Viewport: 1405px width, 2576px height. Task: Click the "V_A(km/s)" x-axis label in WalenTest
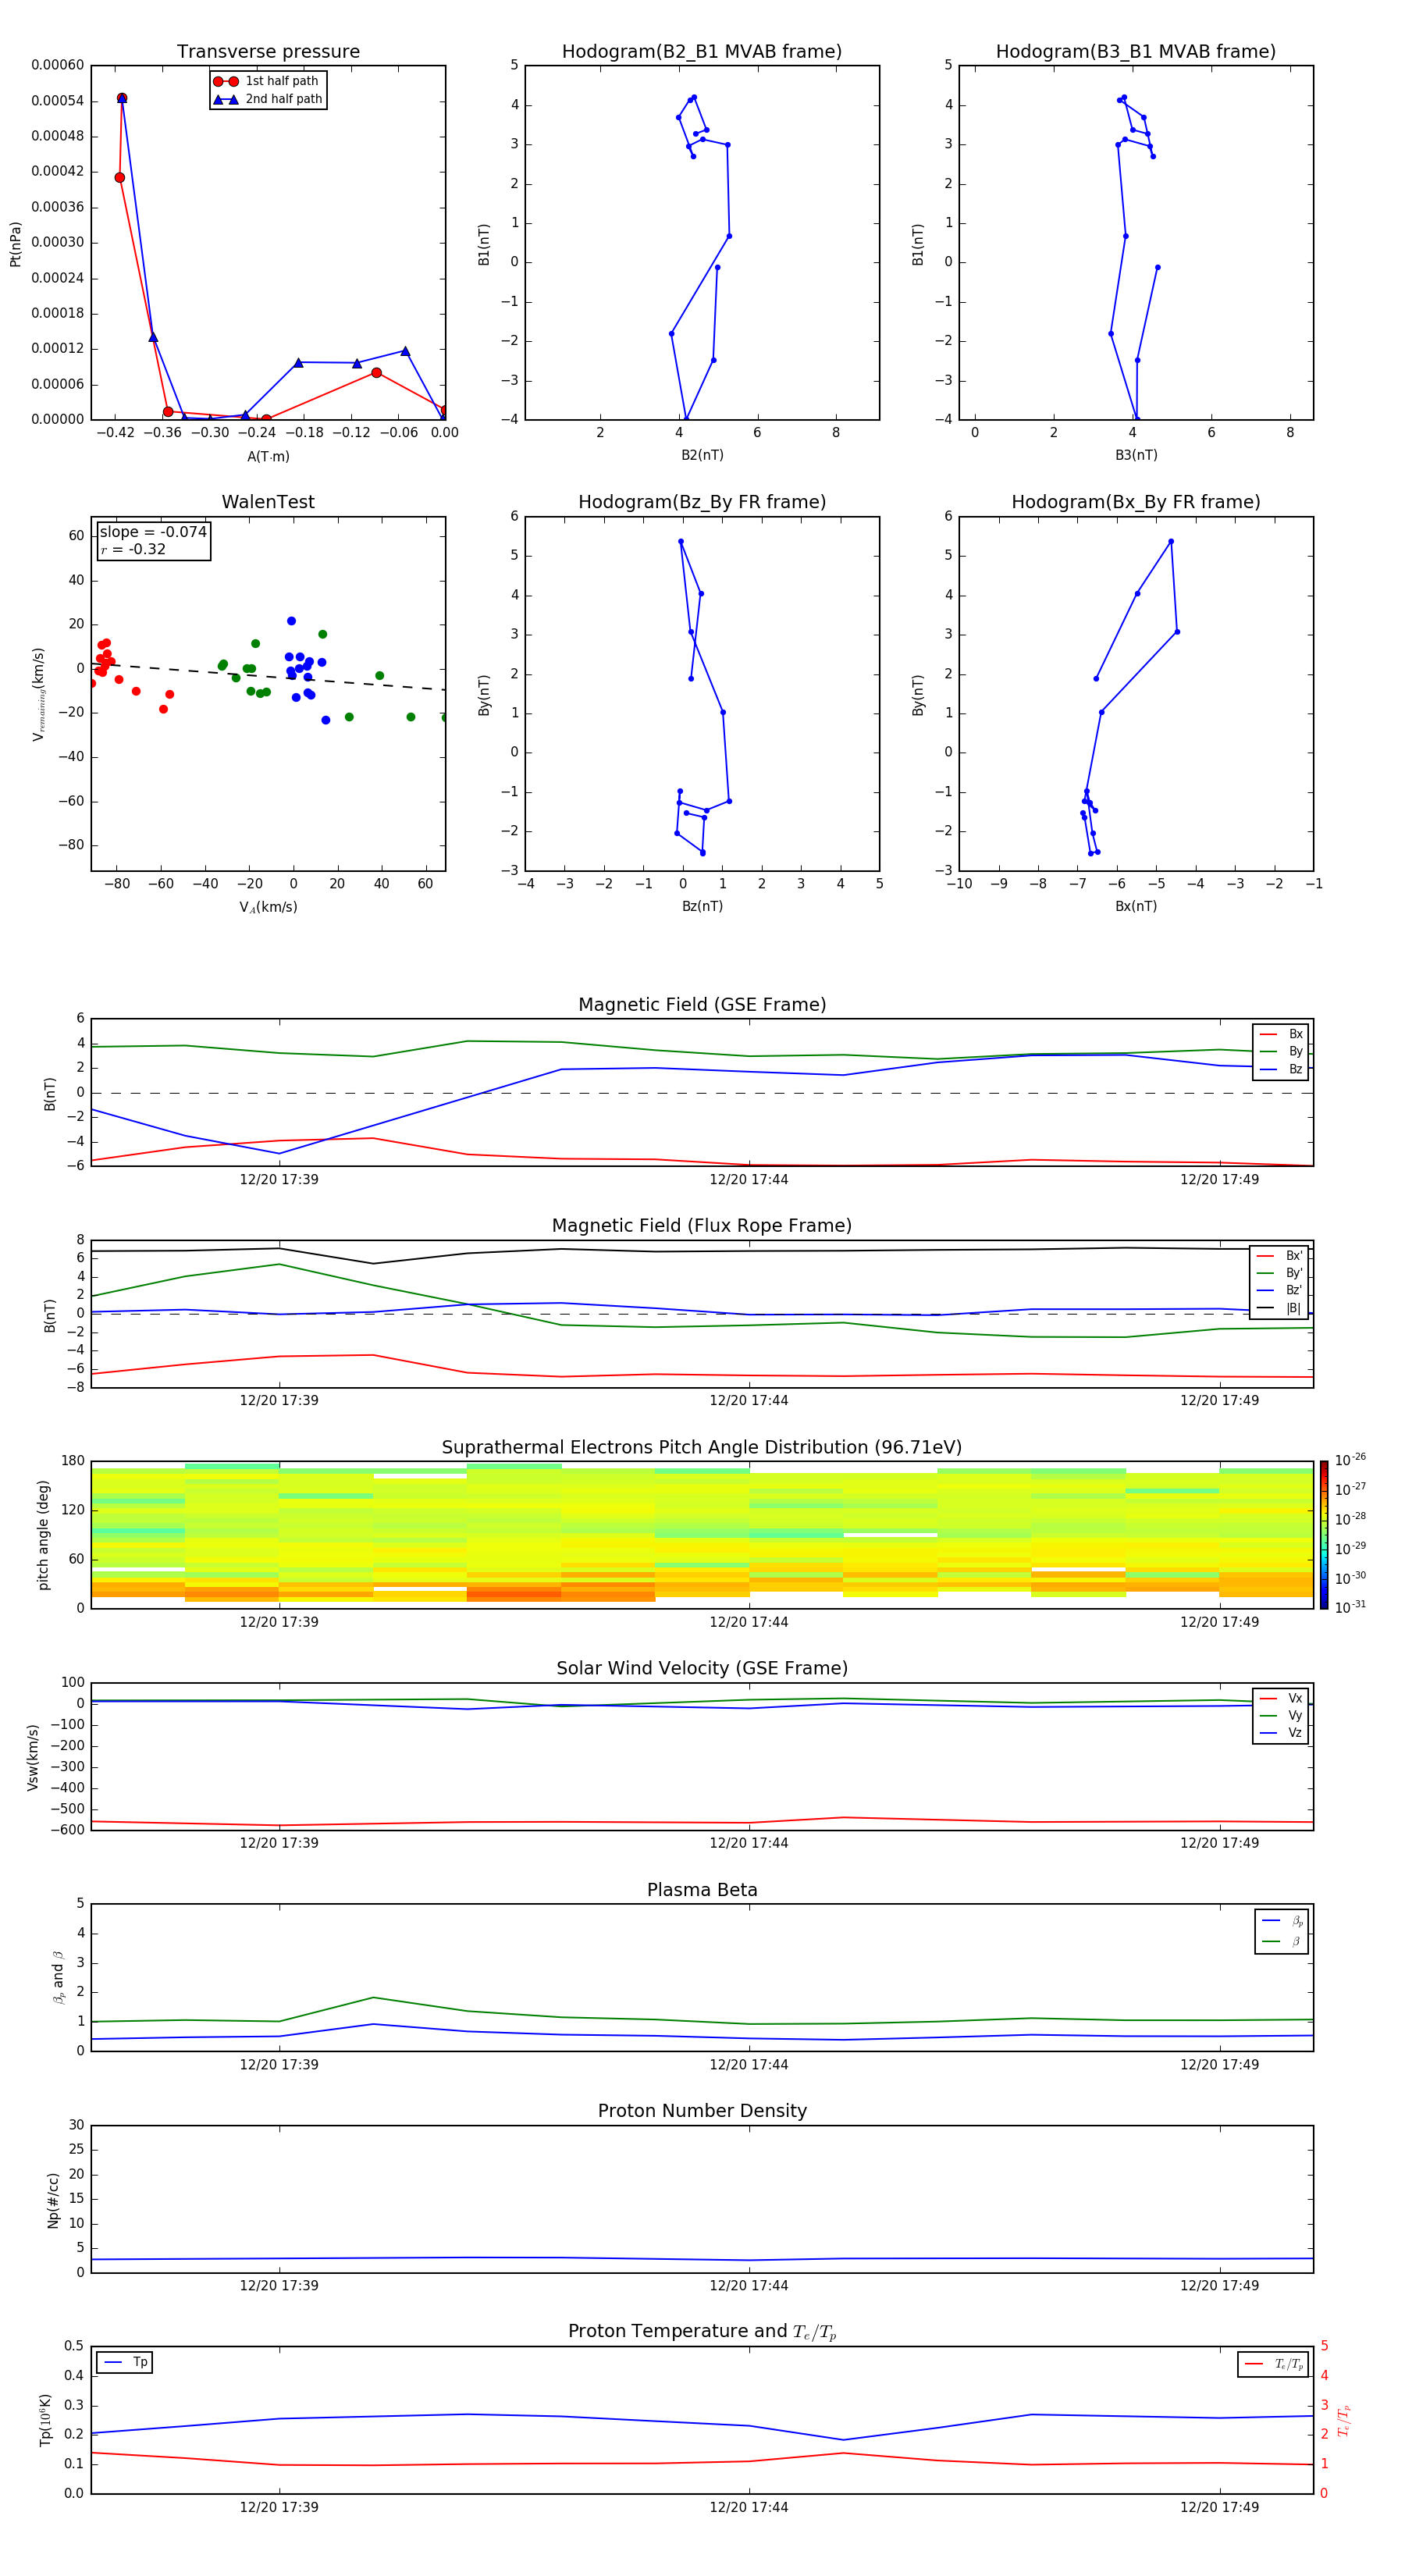(268, 907)
